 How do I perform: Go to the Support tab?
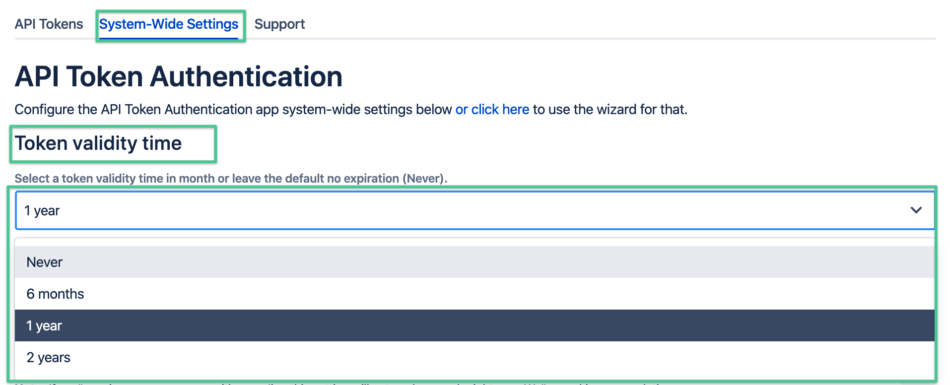[x=279, y=24]
